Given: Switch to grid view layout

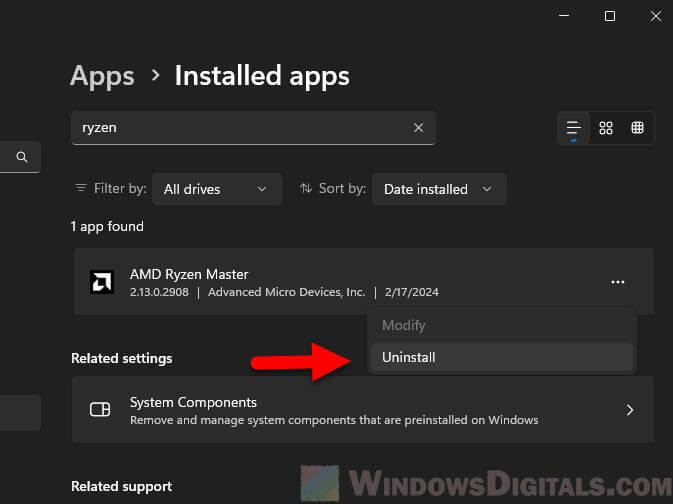Looking at the screenshot, I should [x=606, y=128].
